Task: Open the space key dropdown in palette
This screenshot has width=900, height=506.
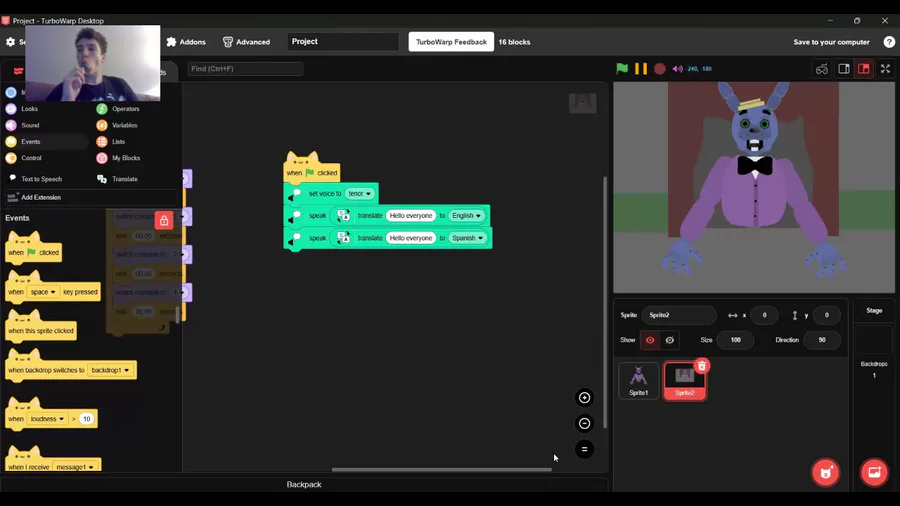Action: pos(43,292)
